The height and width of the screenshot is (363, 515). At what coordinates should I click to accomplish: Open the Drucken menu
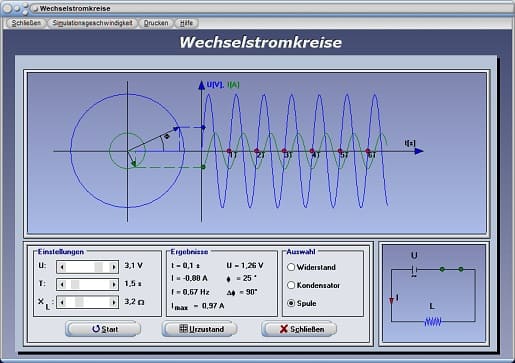pyautogui.click(x=156, y=23)
